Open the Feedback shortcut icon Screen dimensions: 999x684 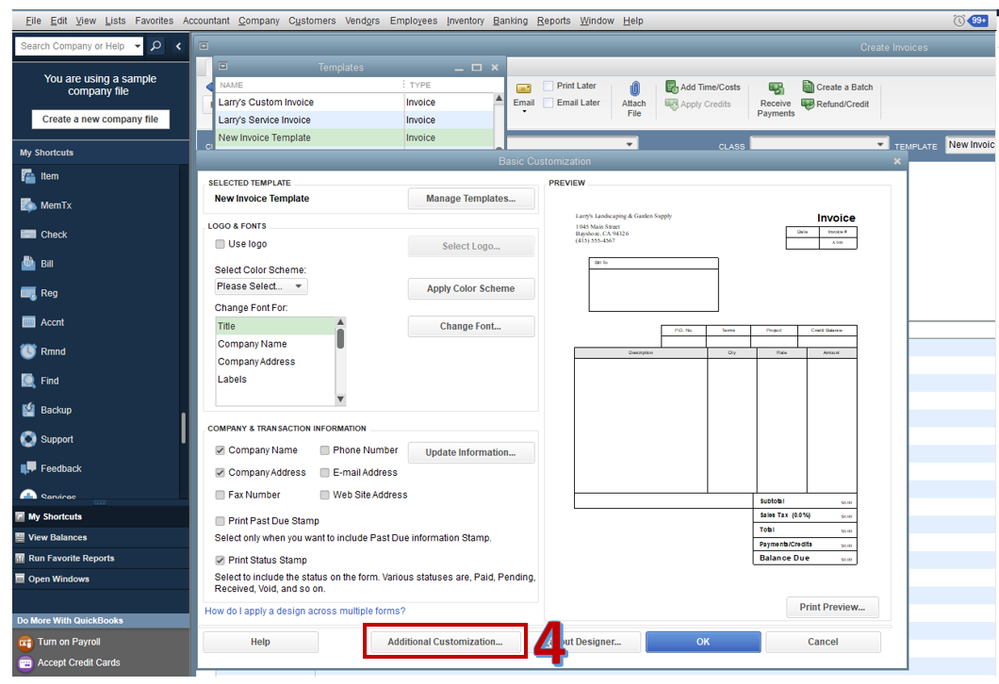[28, 468]
